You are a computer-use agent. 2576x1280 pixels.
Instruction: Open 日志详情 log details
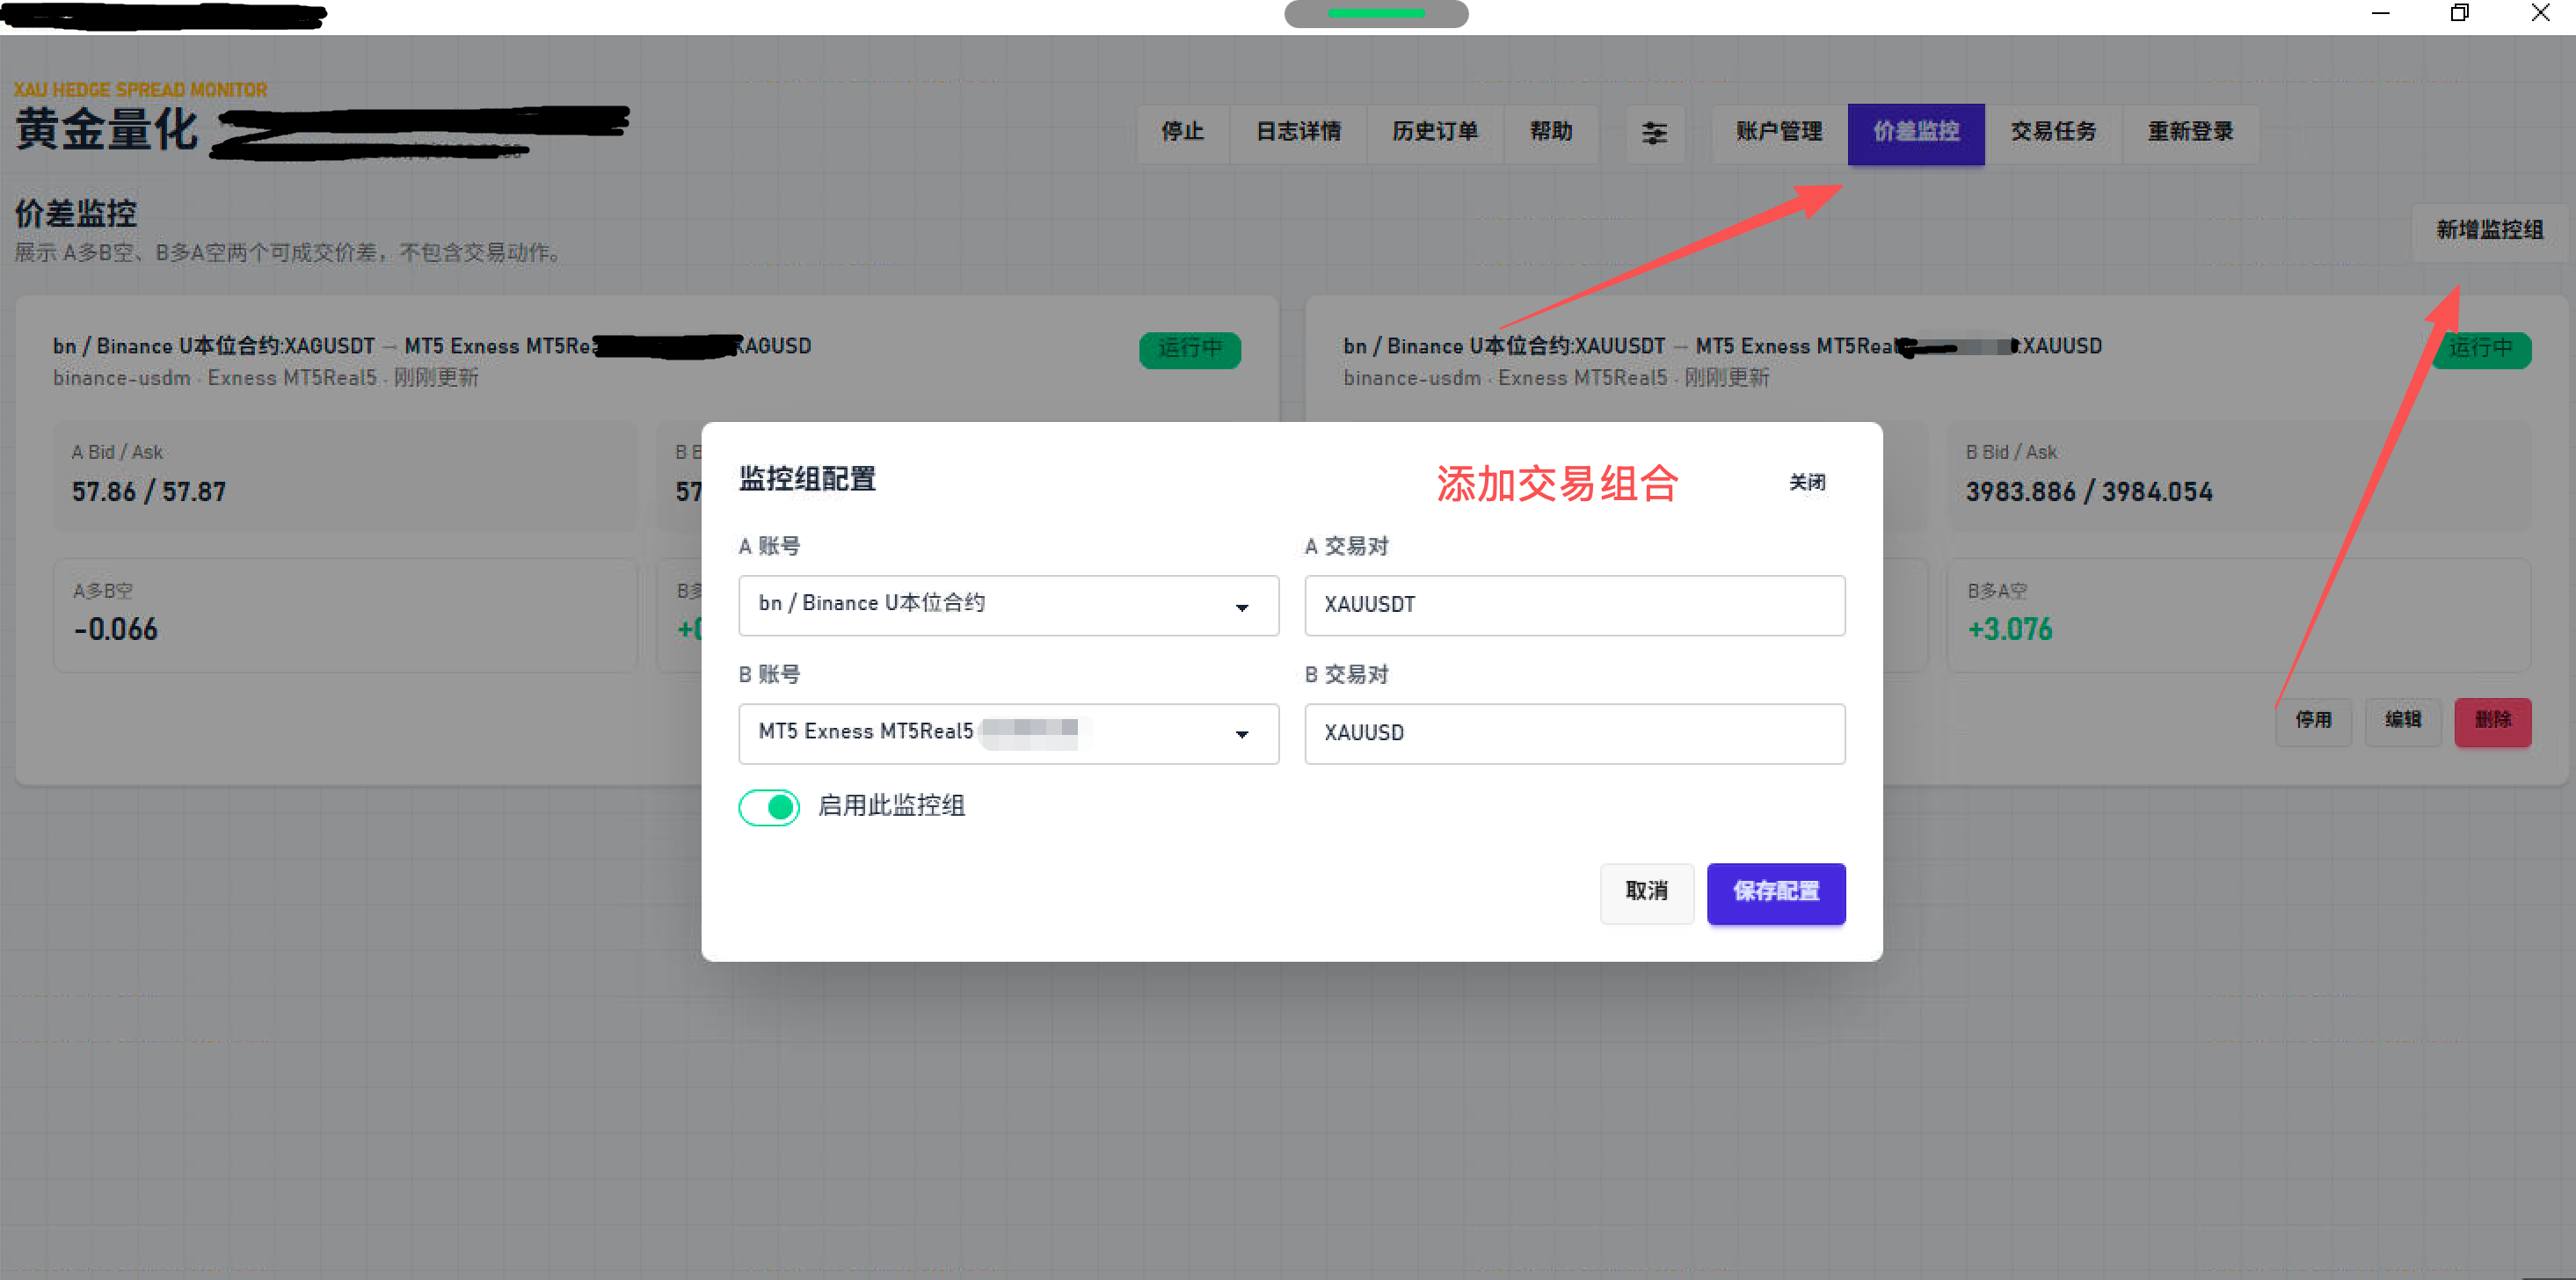[1298, 133]
